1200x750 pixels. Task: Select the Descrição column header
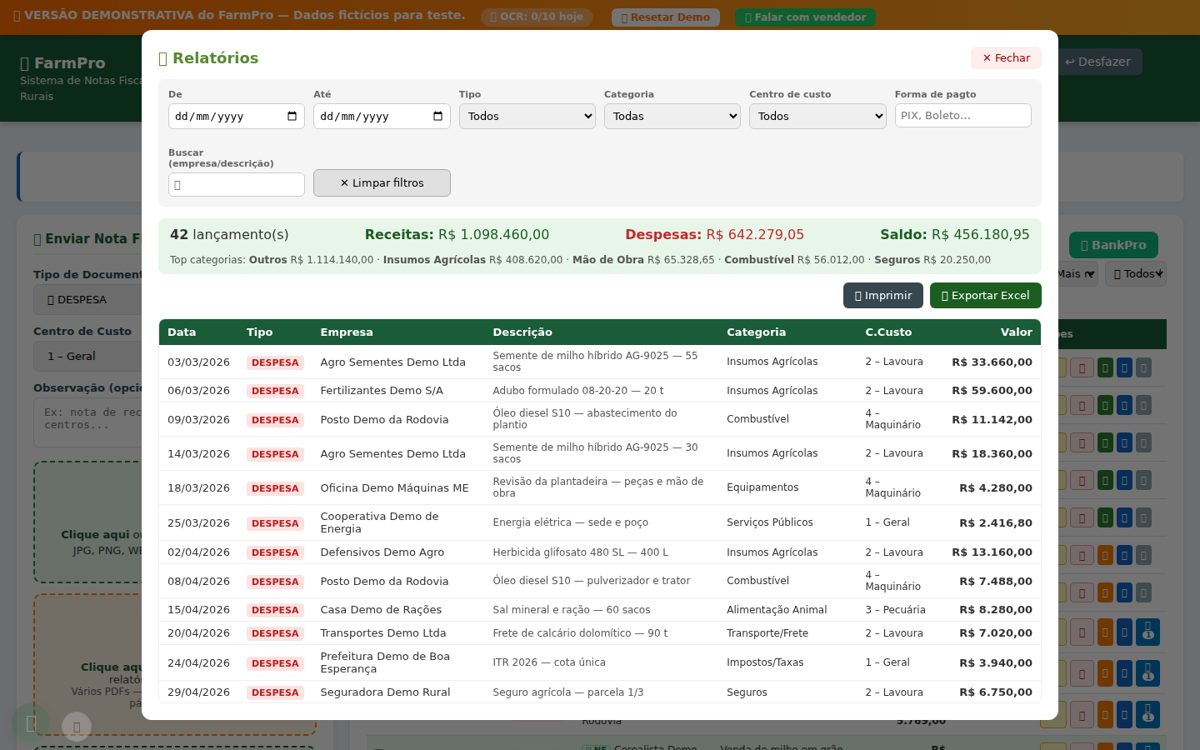(x=522, y=332)
